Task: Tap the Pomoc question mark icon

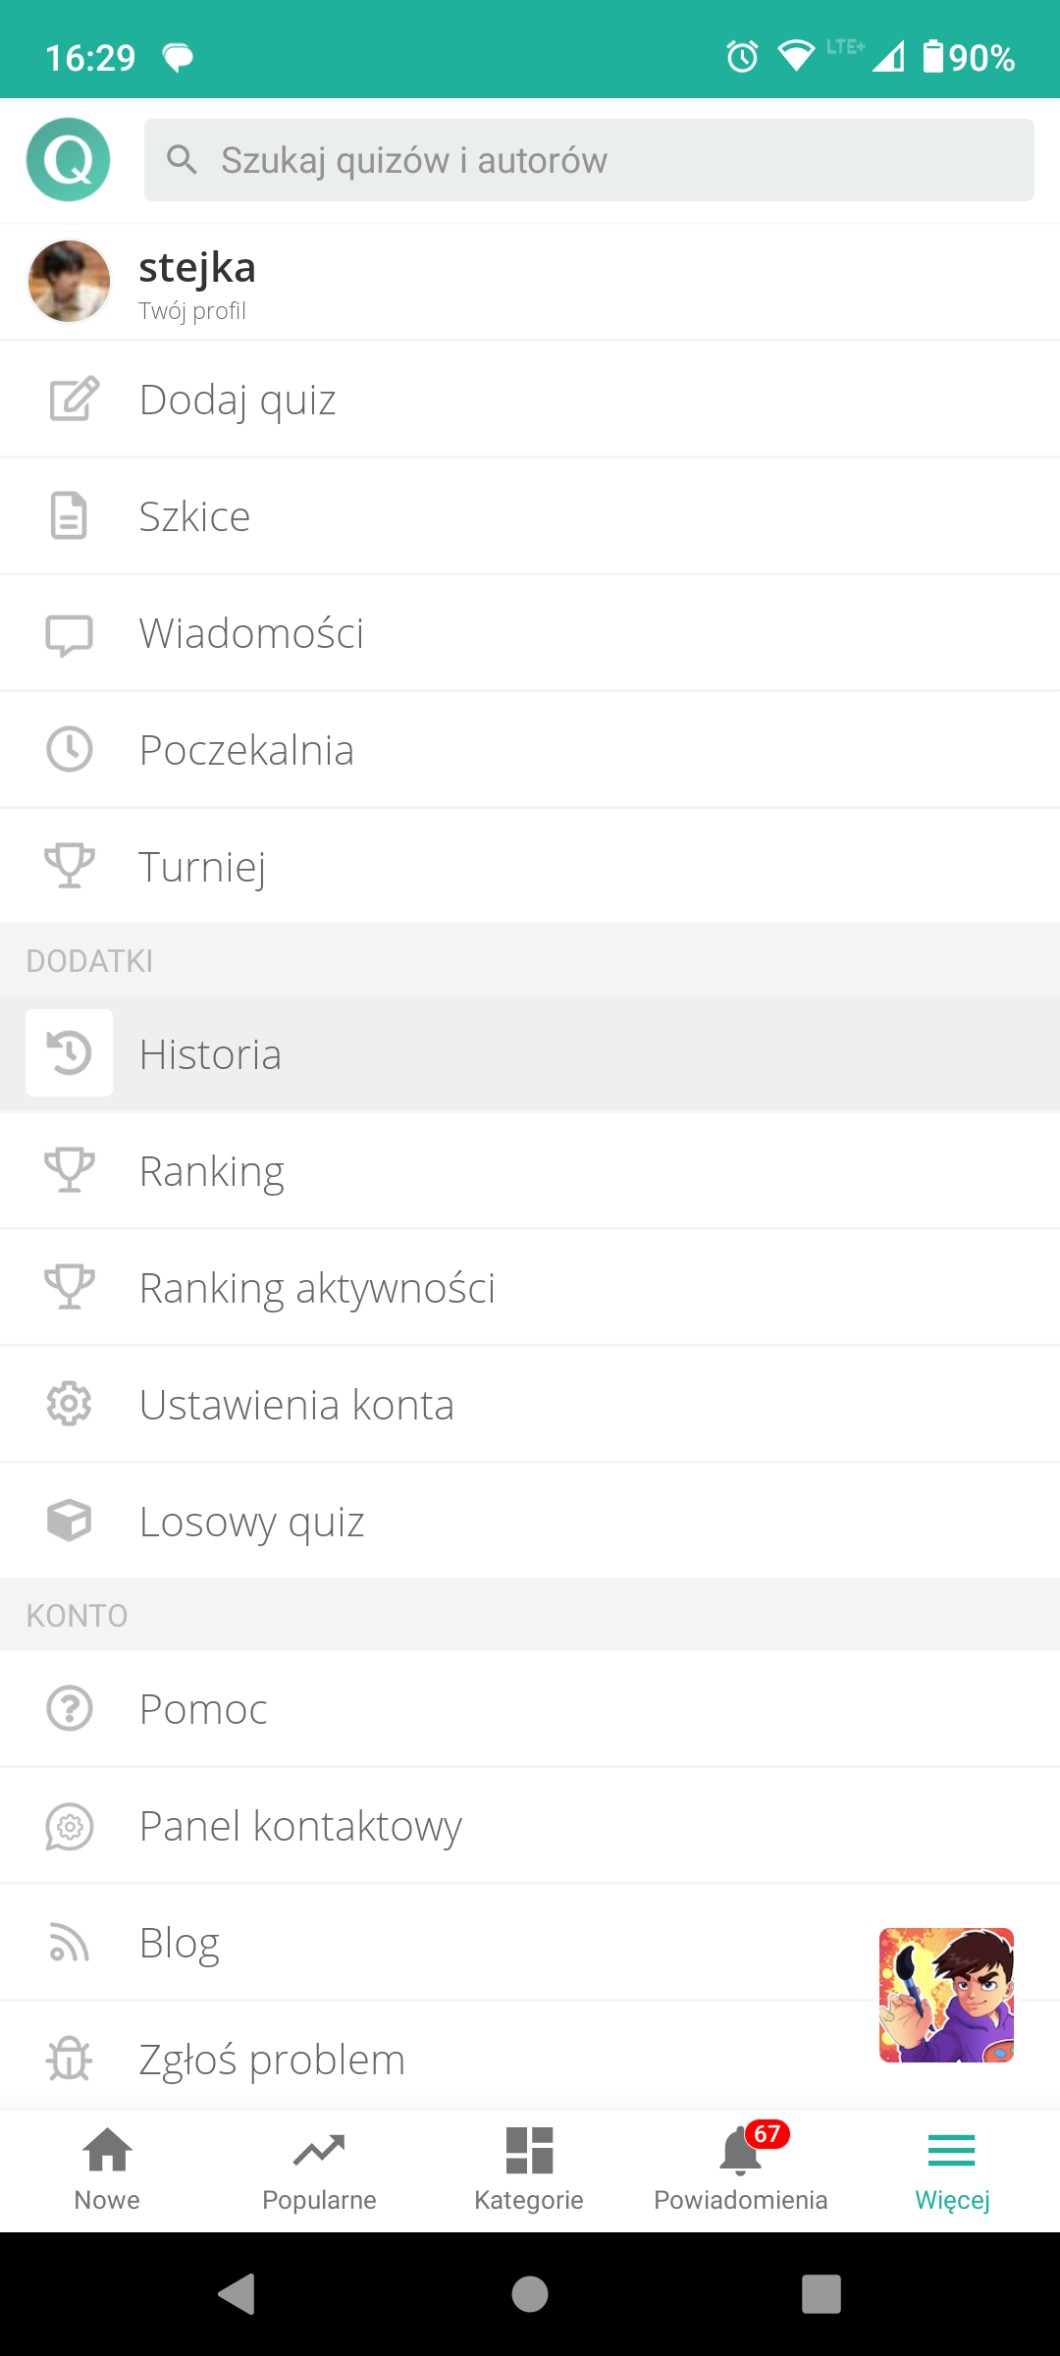Action: [x=69, y=1709]
